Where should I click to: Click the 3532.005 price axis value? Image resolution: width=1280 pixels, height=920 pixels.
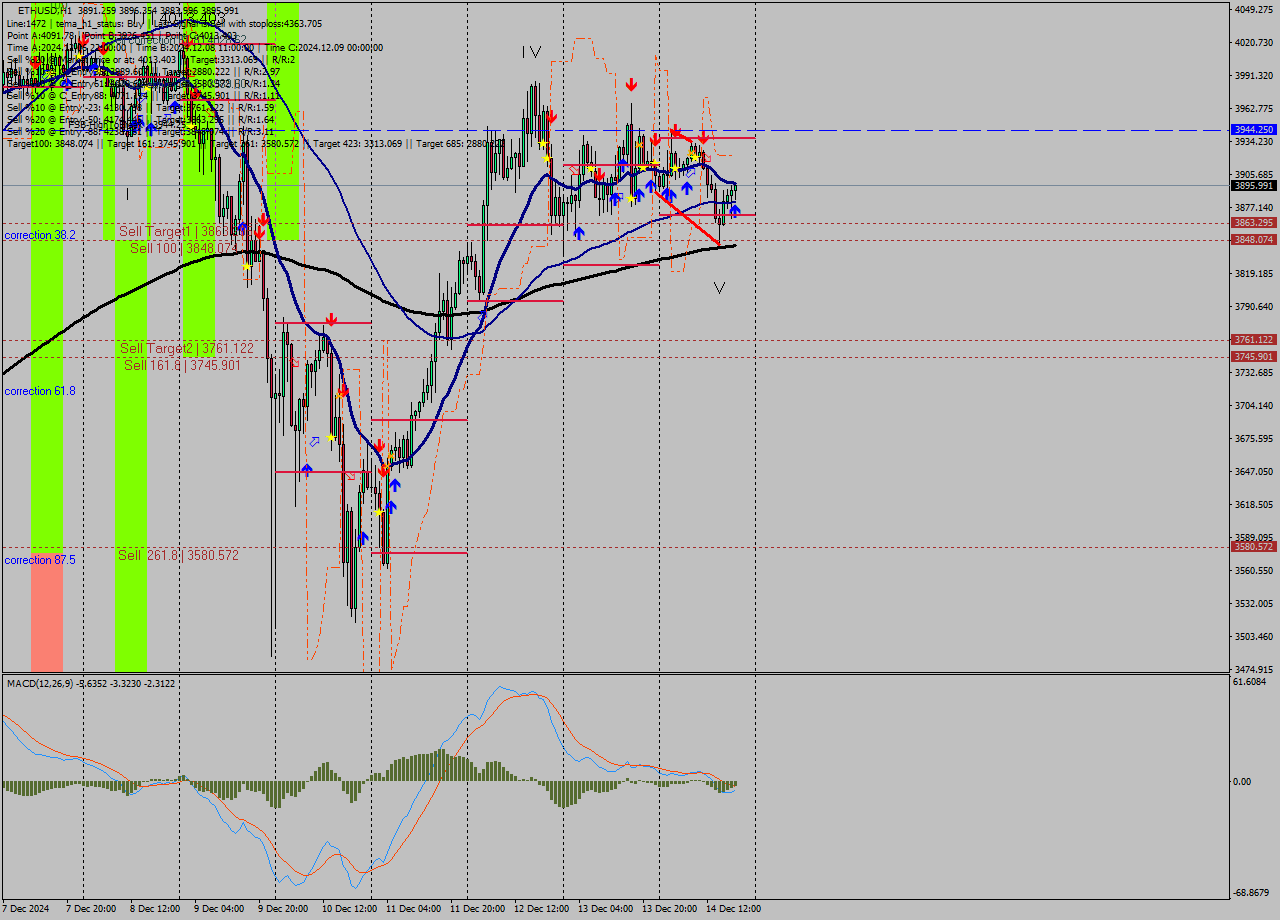tap(1254, 603)
